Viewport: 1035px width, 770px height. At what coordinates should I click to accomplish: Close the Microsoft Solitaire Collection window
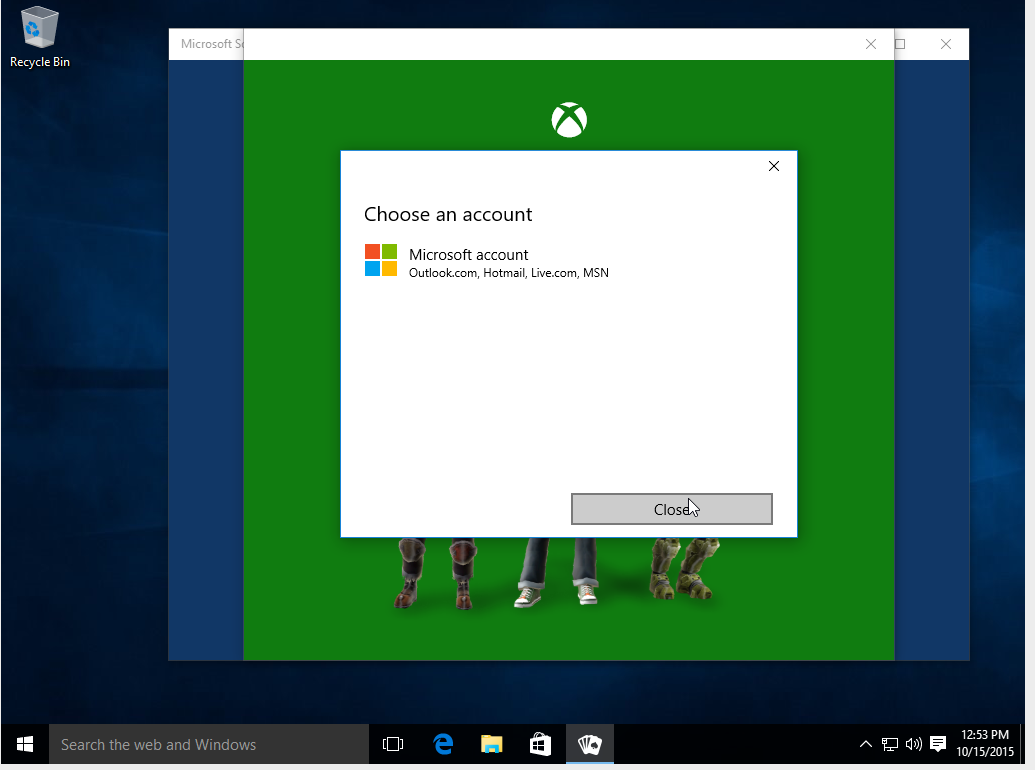tap(945, 44)
